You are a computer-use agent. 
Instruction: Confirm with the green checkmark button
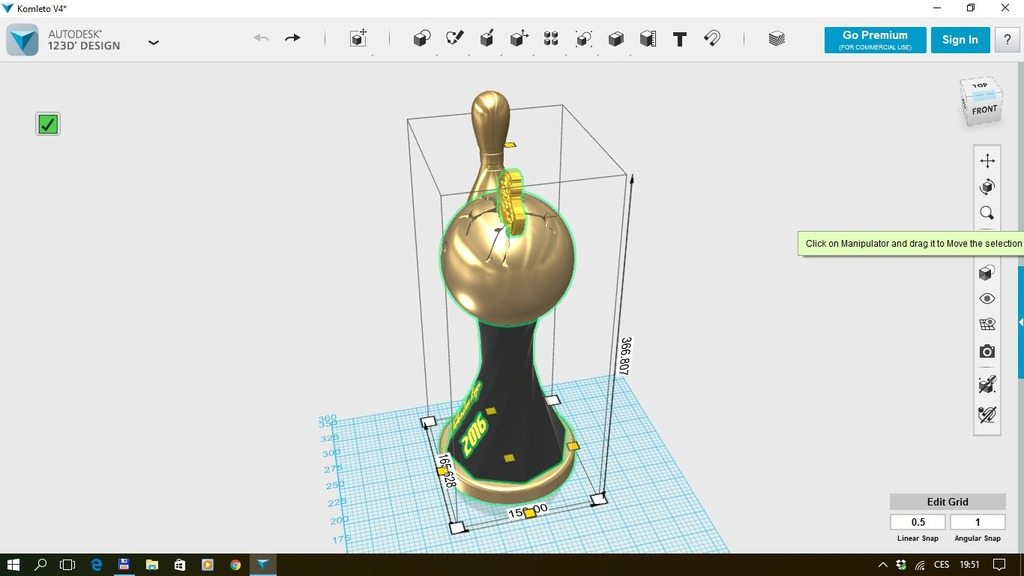48,124
